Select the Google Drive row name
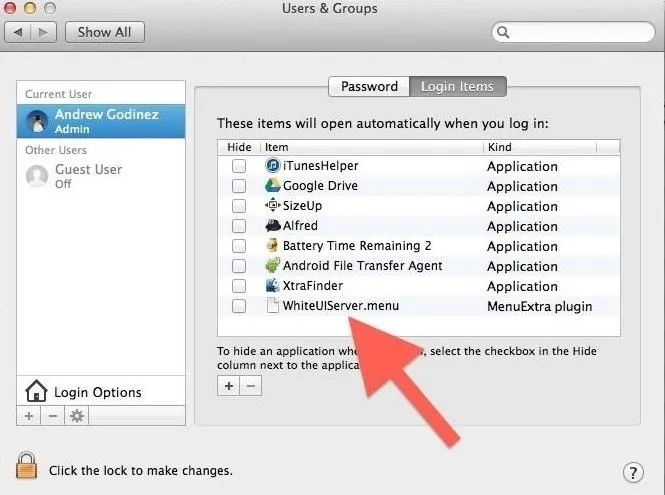The image size is (665, 495). 320,185
